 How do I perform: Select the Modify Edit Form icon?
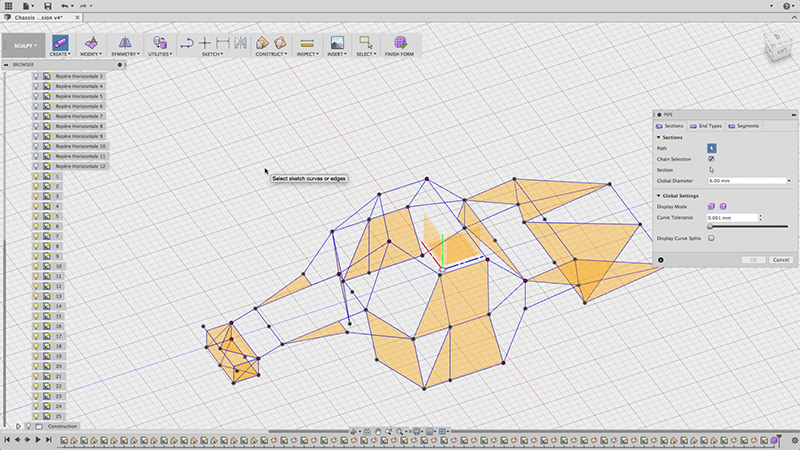pos(92,42)
